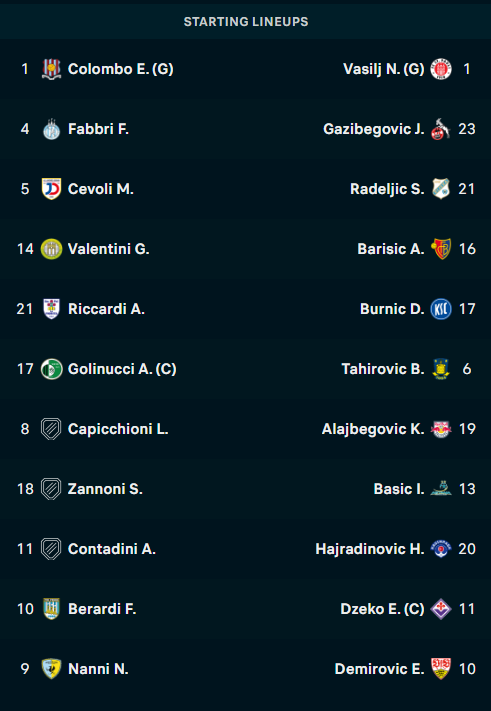Image resolution: width=491 pixels, height=711 pixels.
Task: Click the Red Bull crest beside Alajbegovic K.
Action: coord(441,429)
